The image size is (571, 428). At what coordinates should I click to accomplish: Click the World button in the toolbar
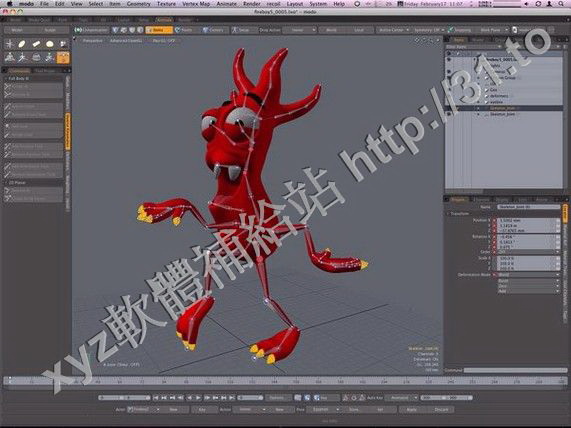(331, 30)
